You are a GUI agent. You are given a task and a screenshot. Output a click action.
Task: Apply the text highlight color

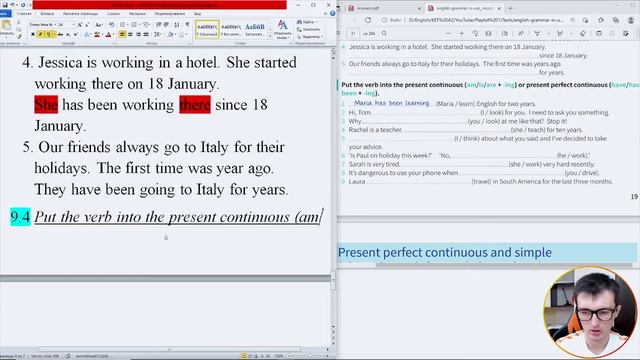[x=97, y=34]
